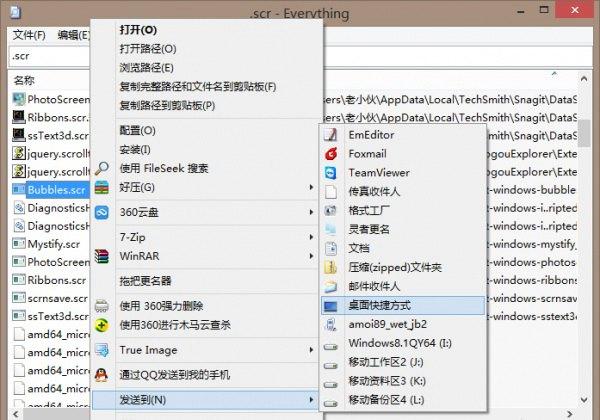This screenshot has height=420, width=600.
Task: Click the Bubbles.scr file icon
Action: (18, 189)
